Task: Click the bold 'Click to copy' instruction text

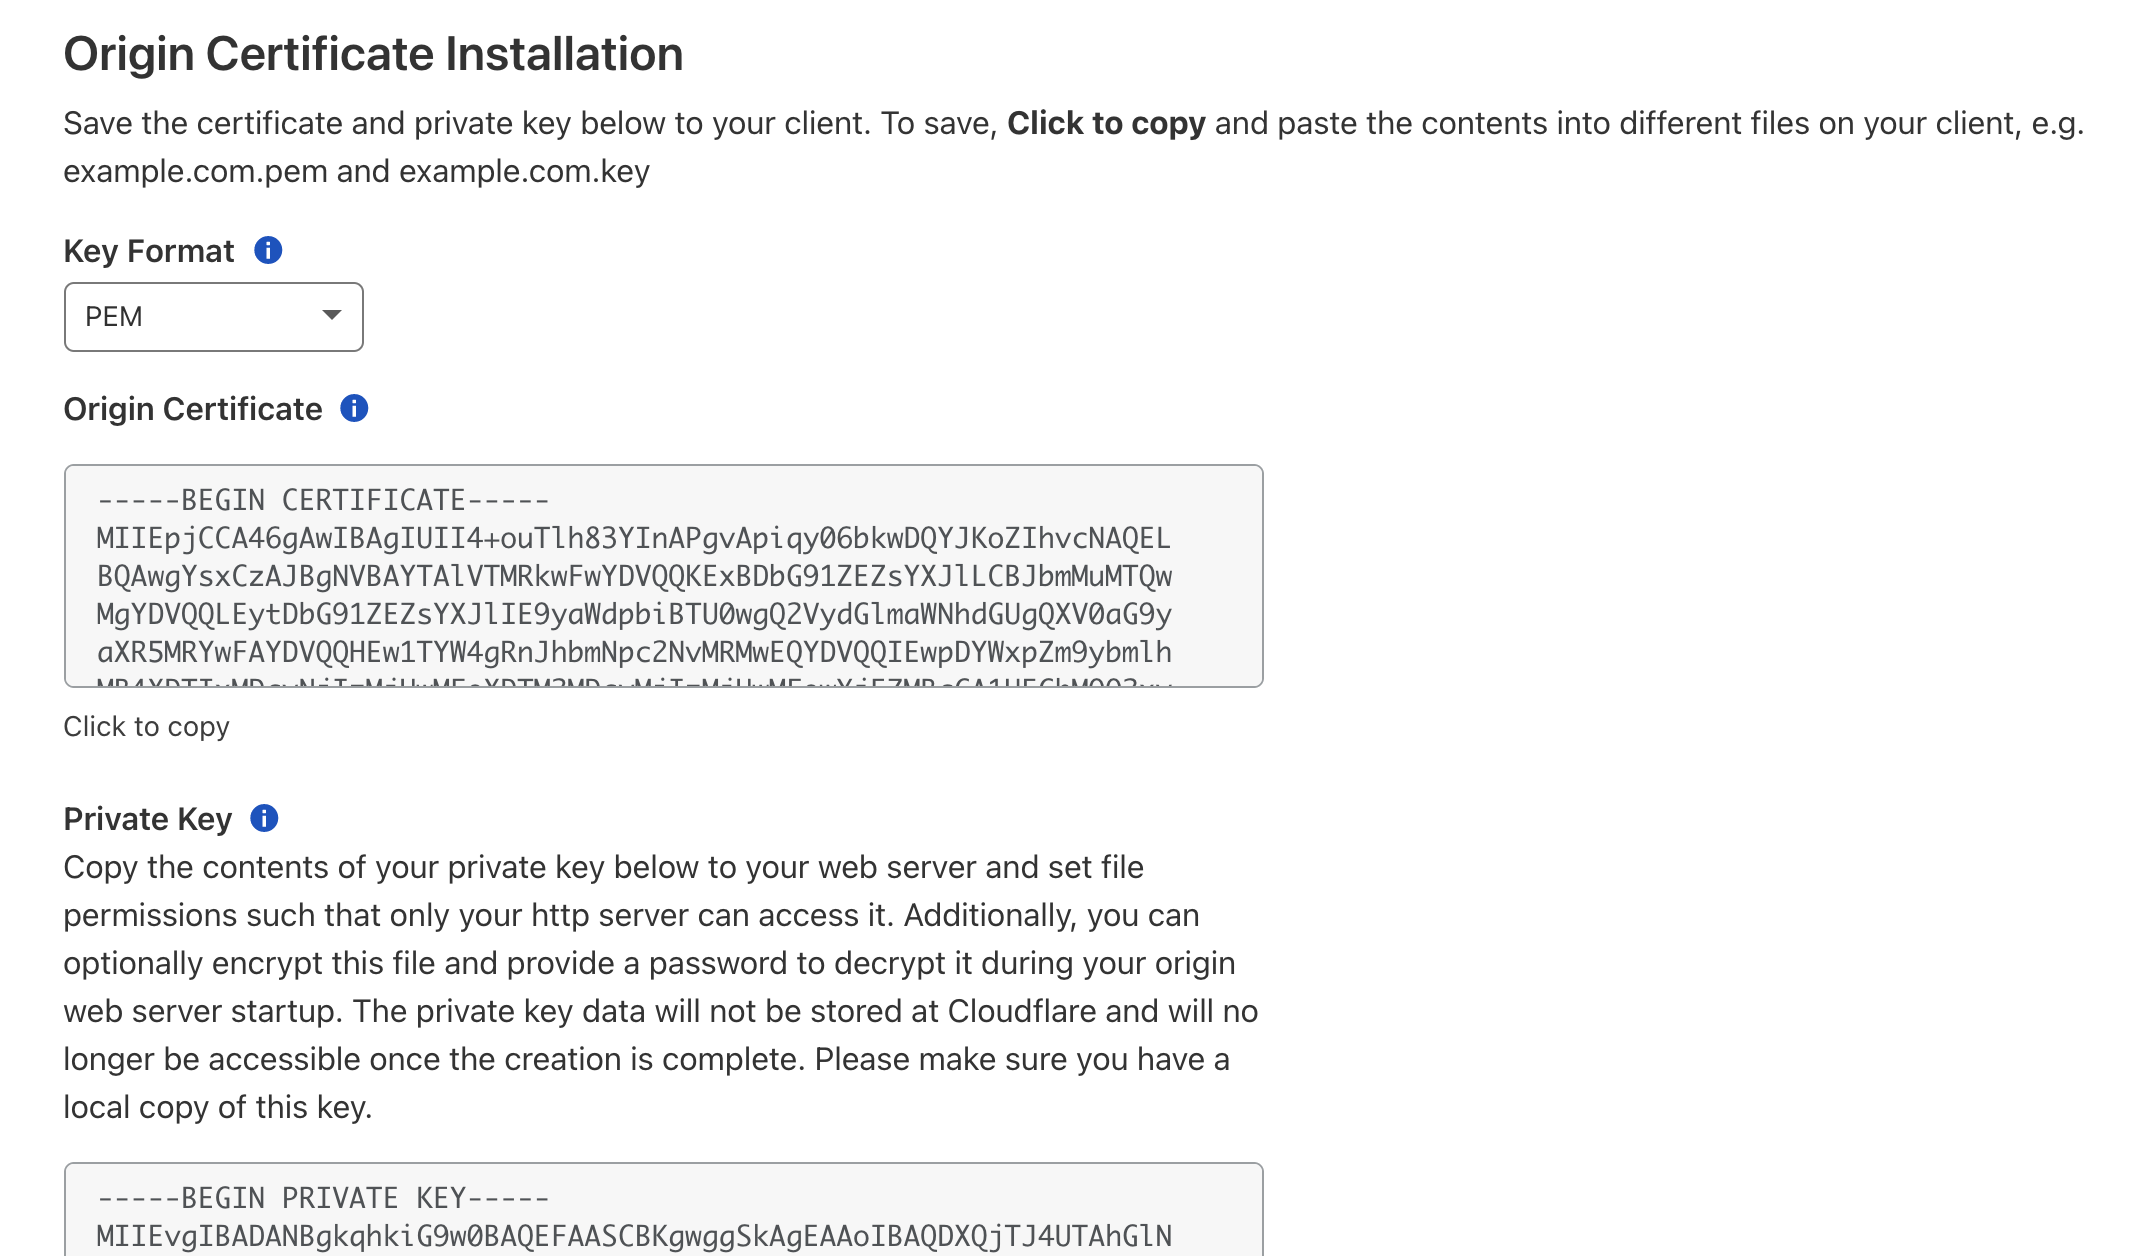Action: tap(1106, 123)
